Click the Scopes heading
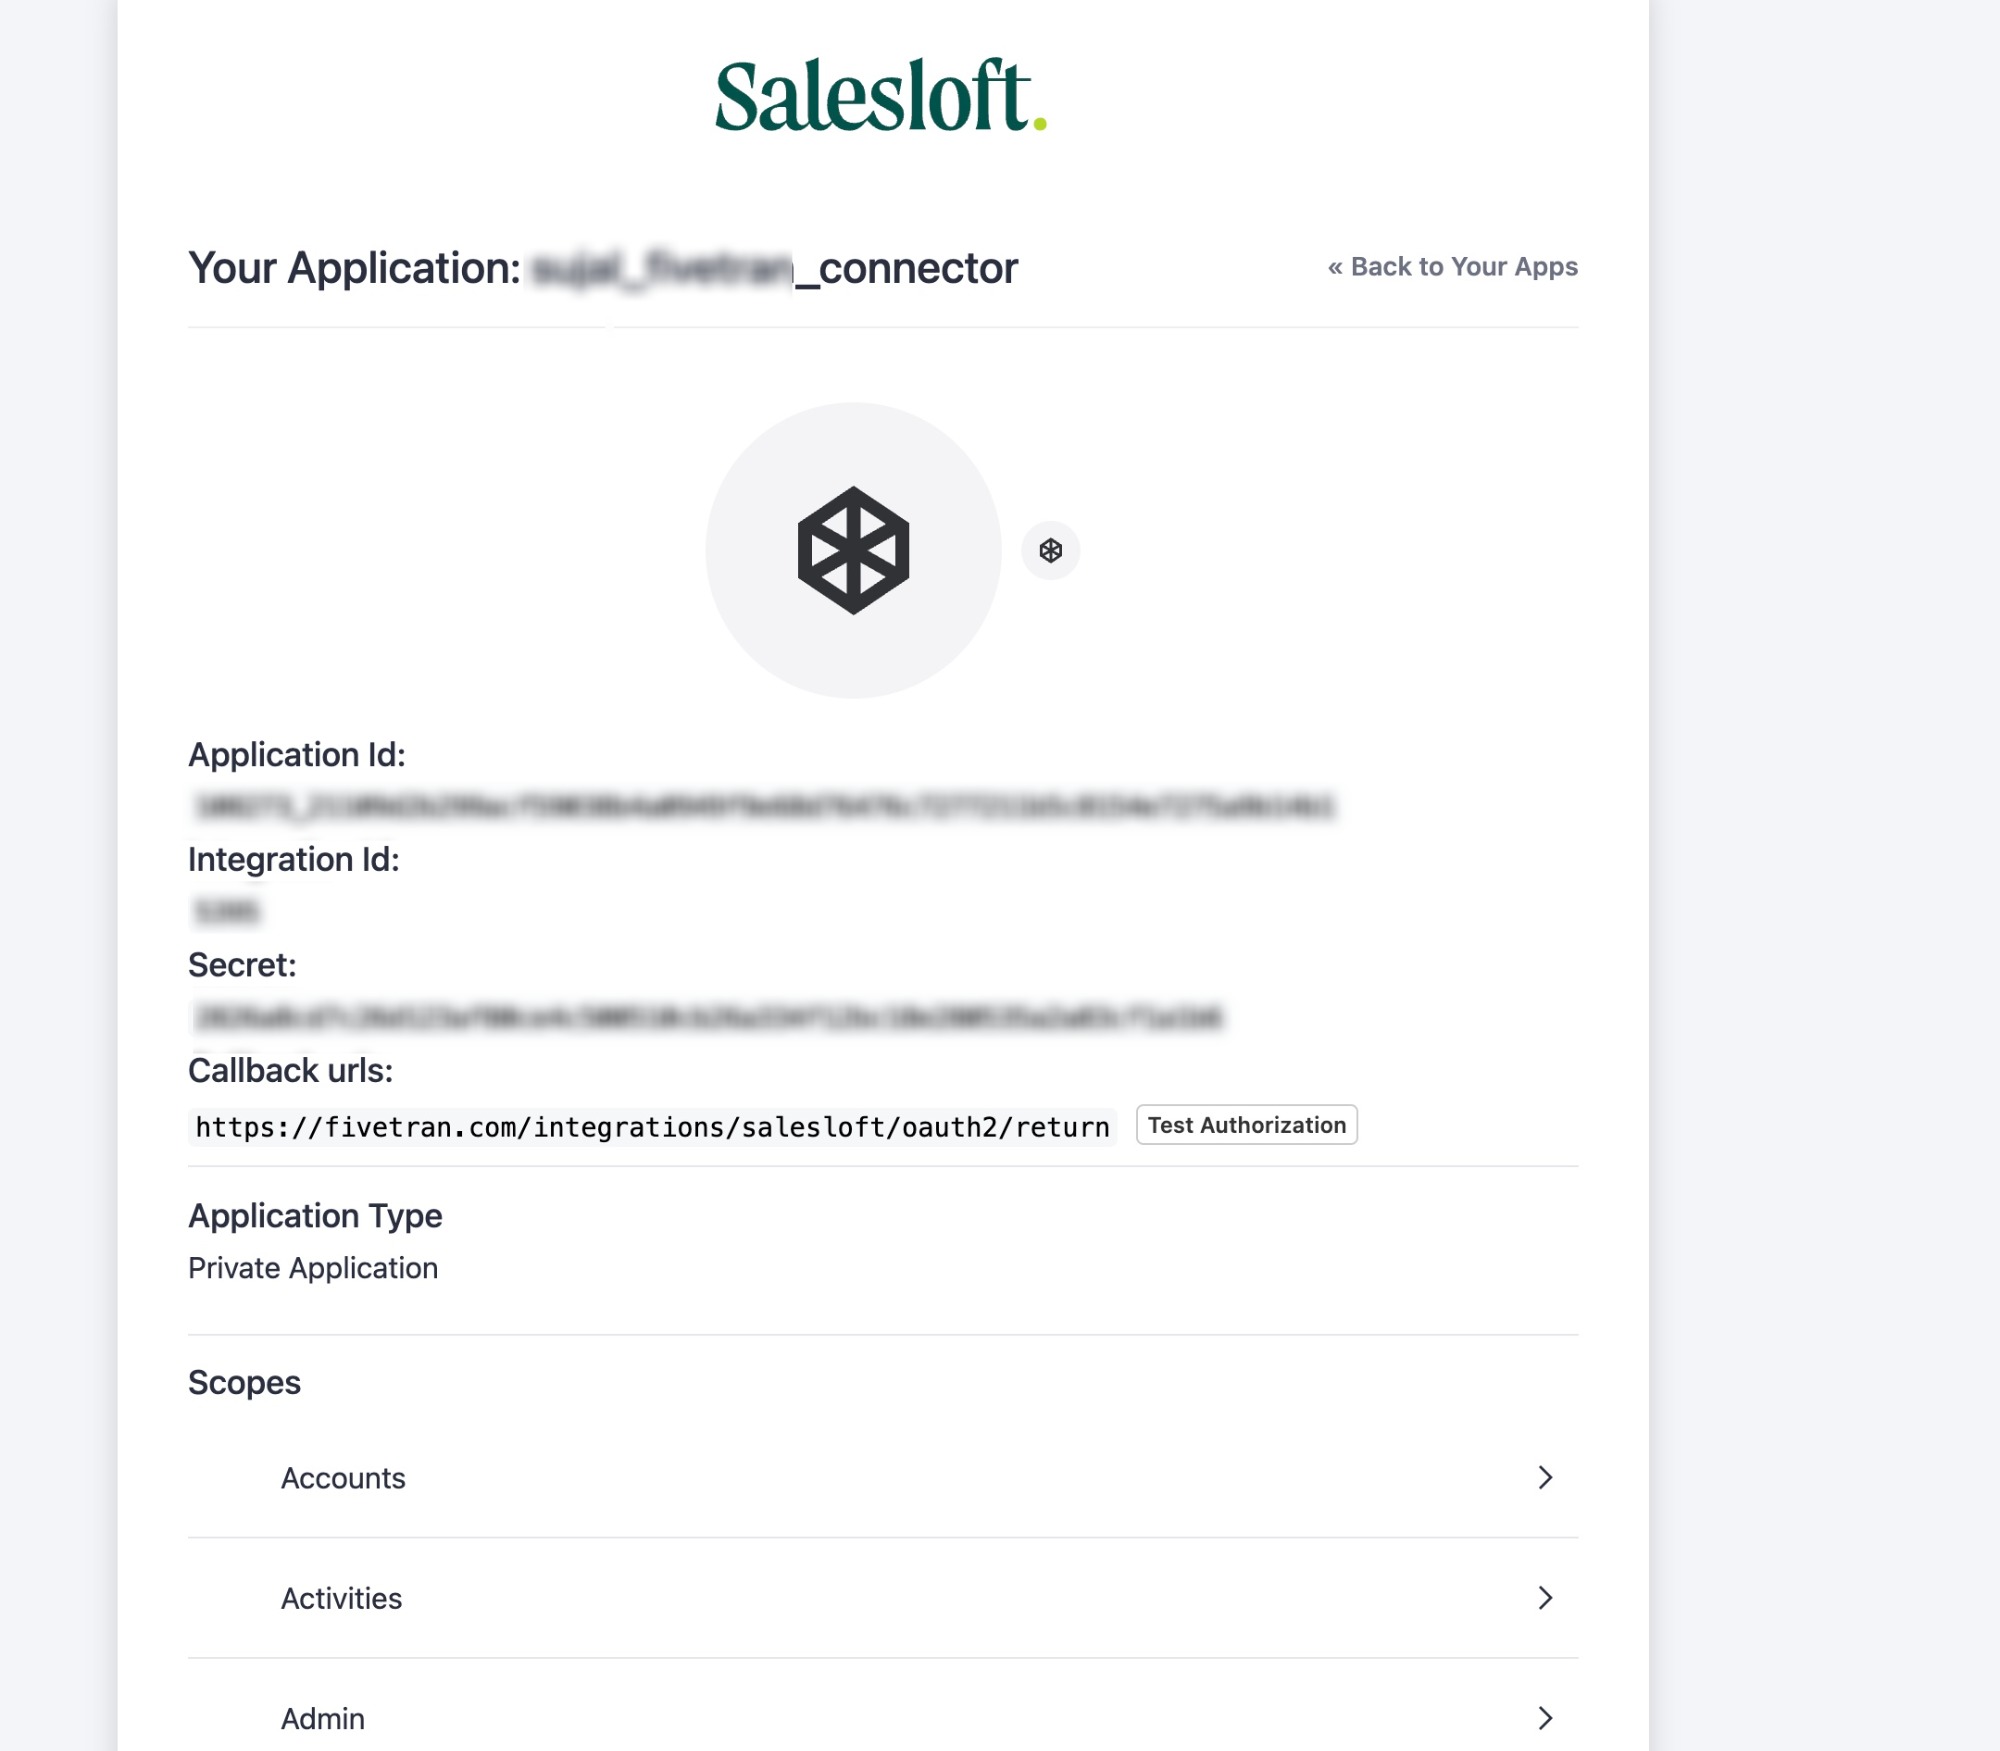This screenshot has width=2000, height=1751. pyautogui.click(x=244, y=1382)
